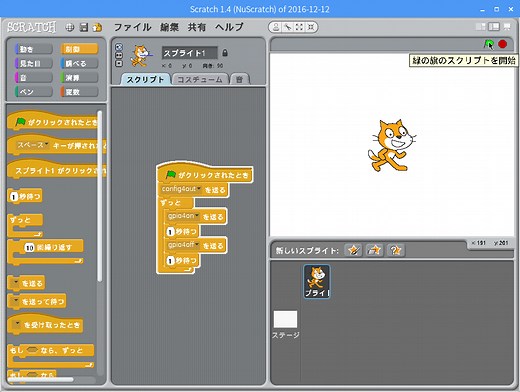Screen dimensions: 520x392
Task: Click palette スプライト1 がクリック hat block
Action: coord(56,169)
